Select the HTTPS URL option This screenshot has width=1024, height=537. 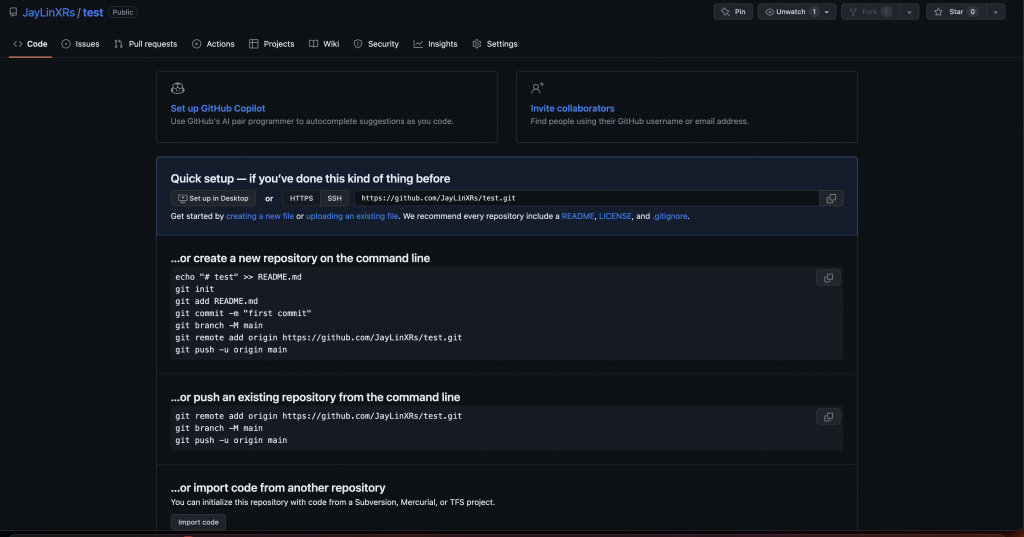(301, 199)
